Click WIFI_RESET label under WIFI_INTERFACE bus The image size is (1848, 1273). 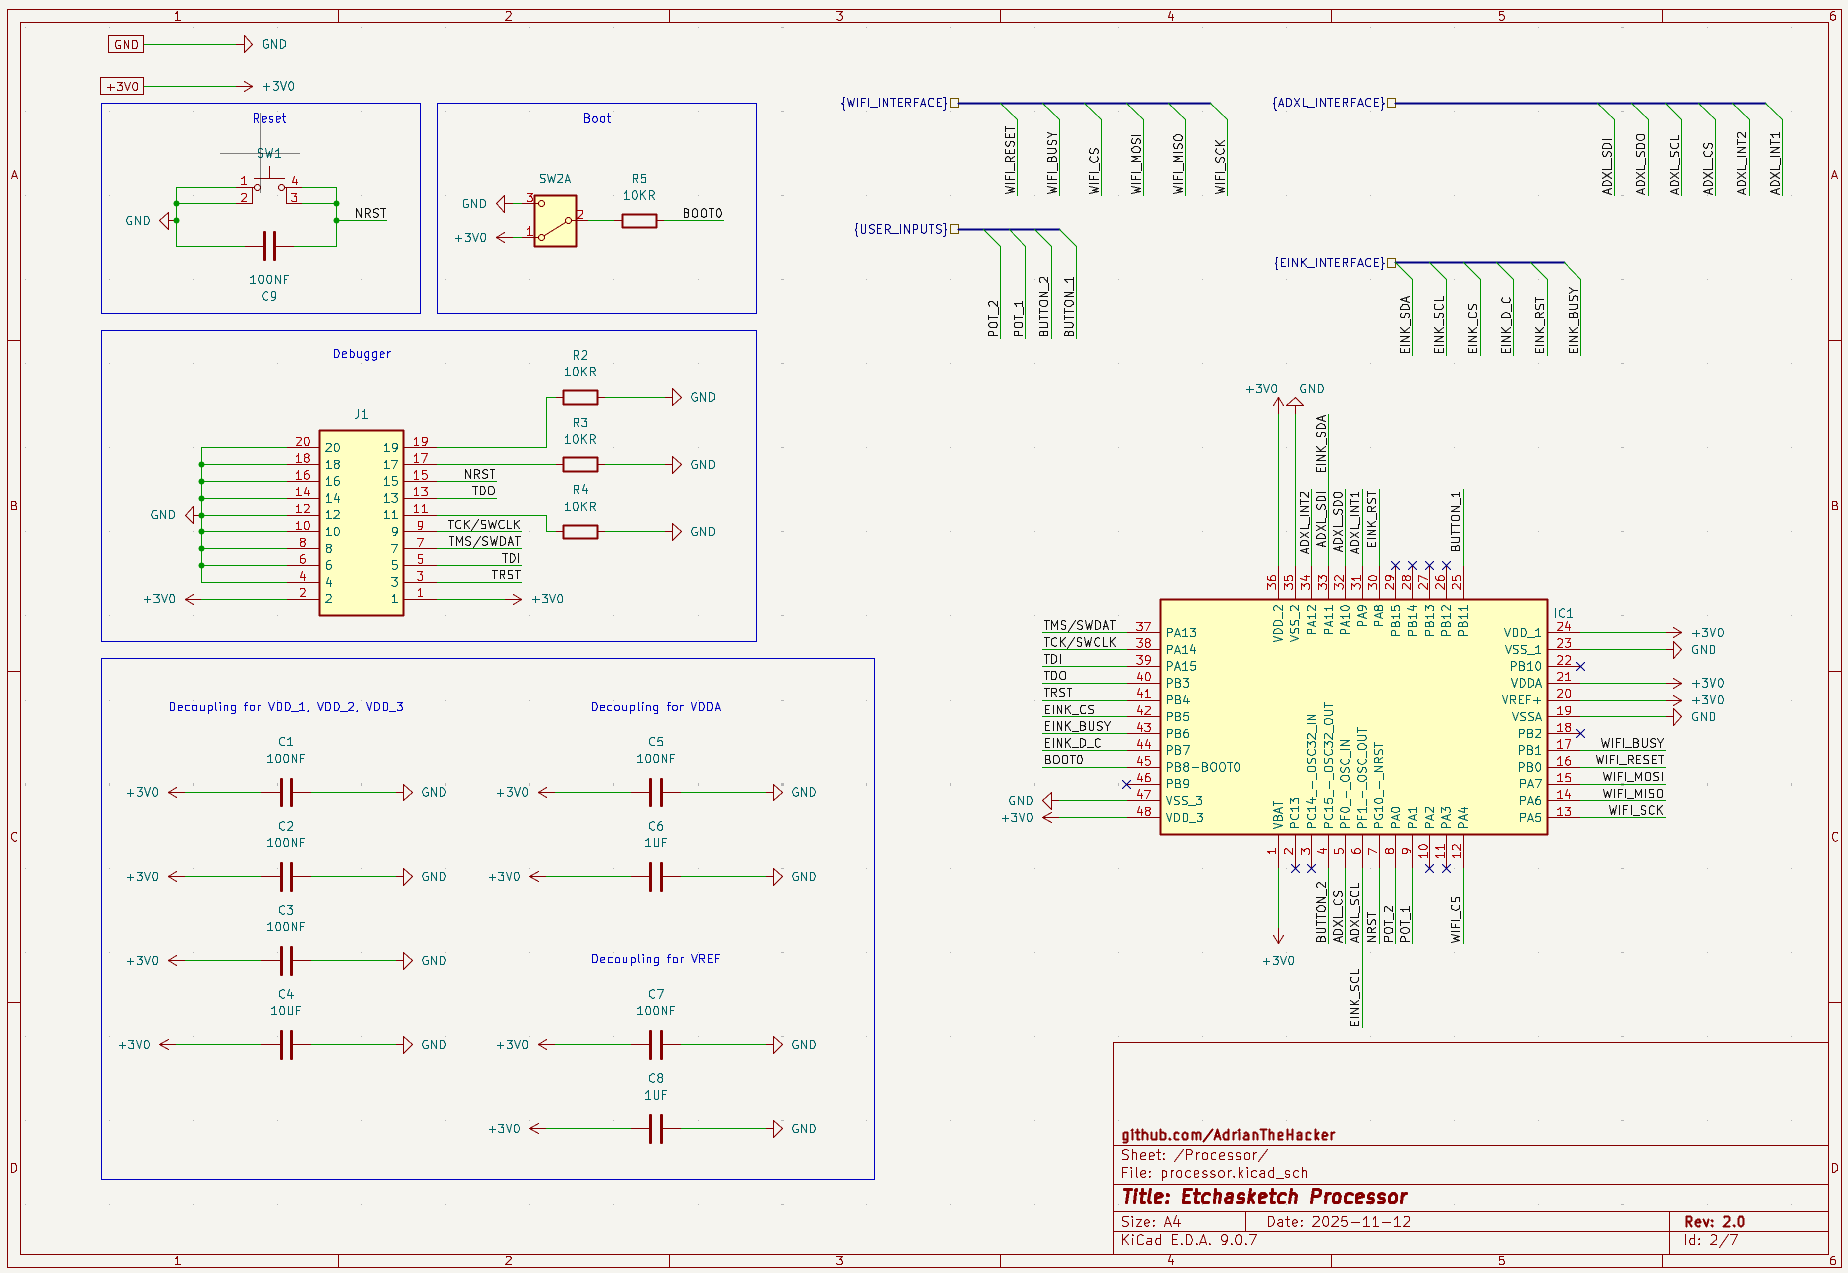pyautogui.click(x=1010, y=160)
